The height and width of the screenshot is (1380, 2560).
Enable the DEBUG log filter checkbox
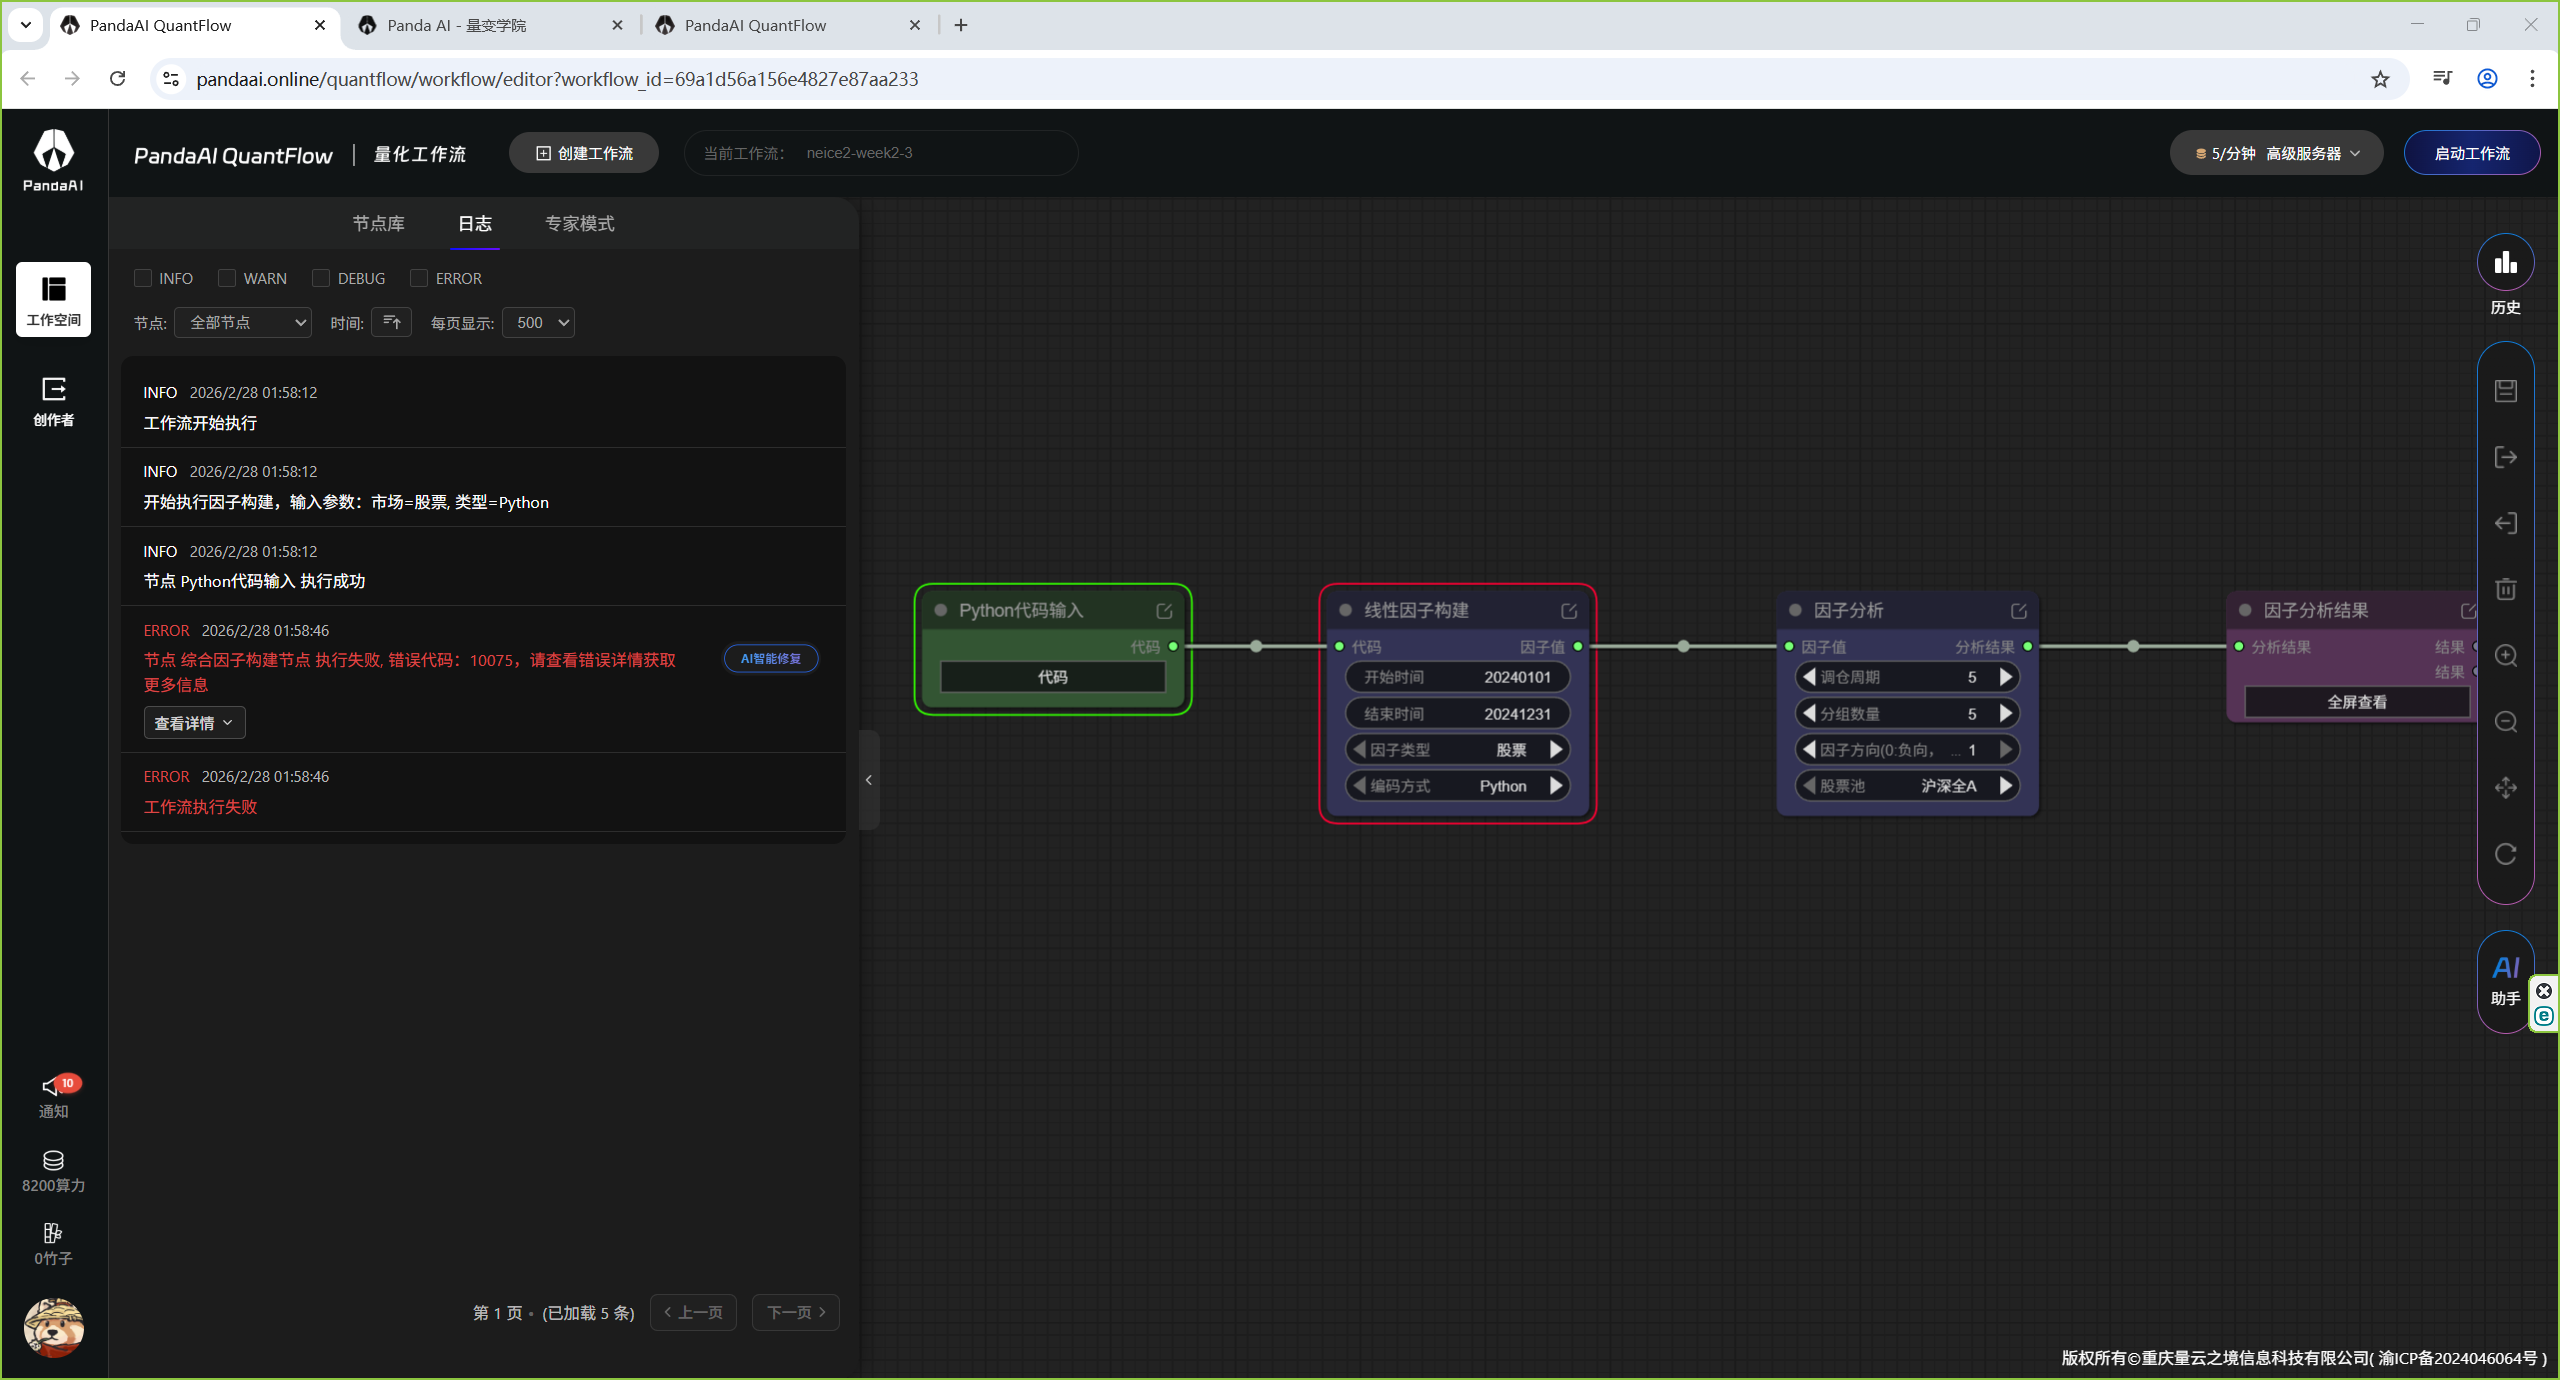pos(321,278)
